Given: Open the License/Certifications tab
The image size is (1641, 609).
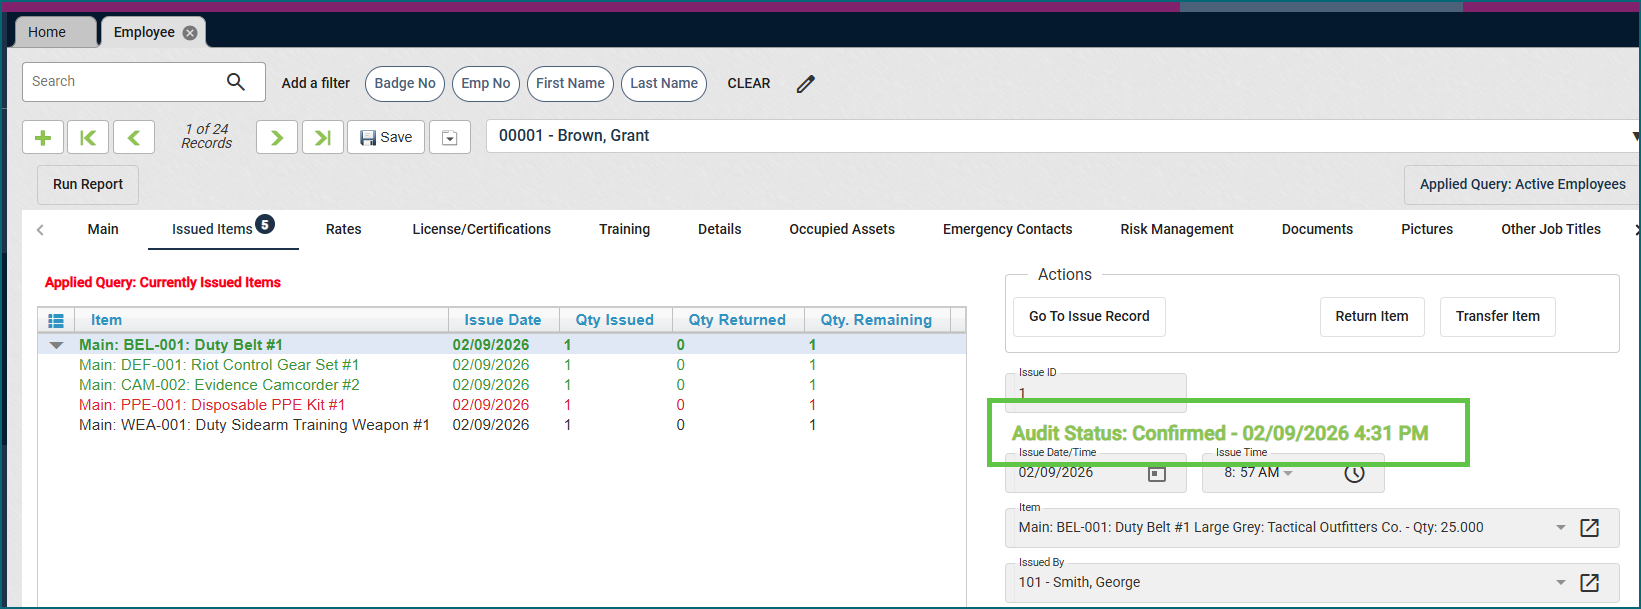Looking at the screenshot, I should pos(481,229).
